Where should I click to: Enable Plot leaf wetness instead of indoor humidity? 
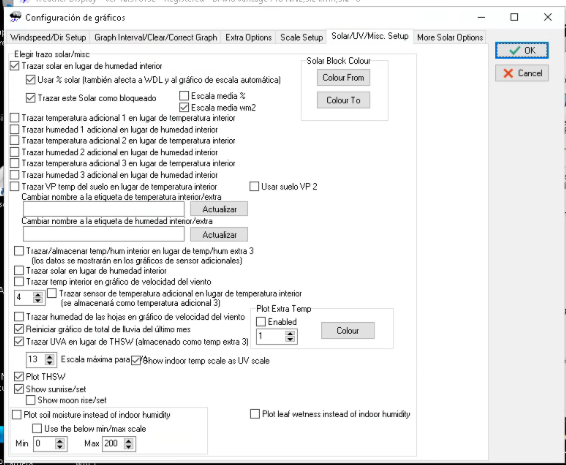tap(255, 414)
